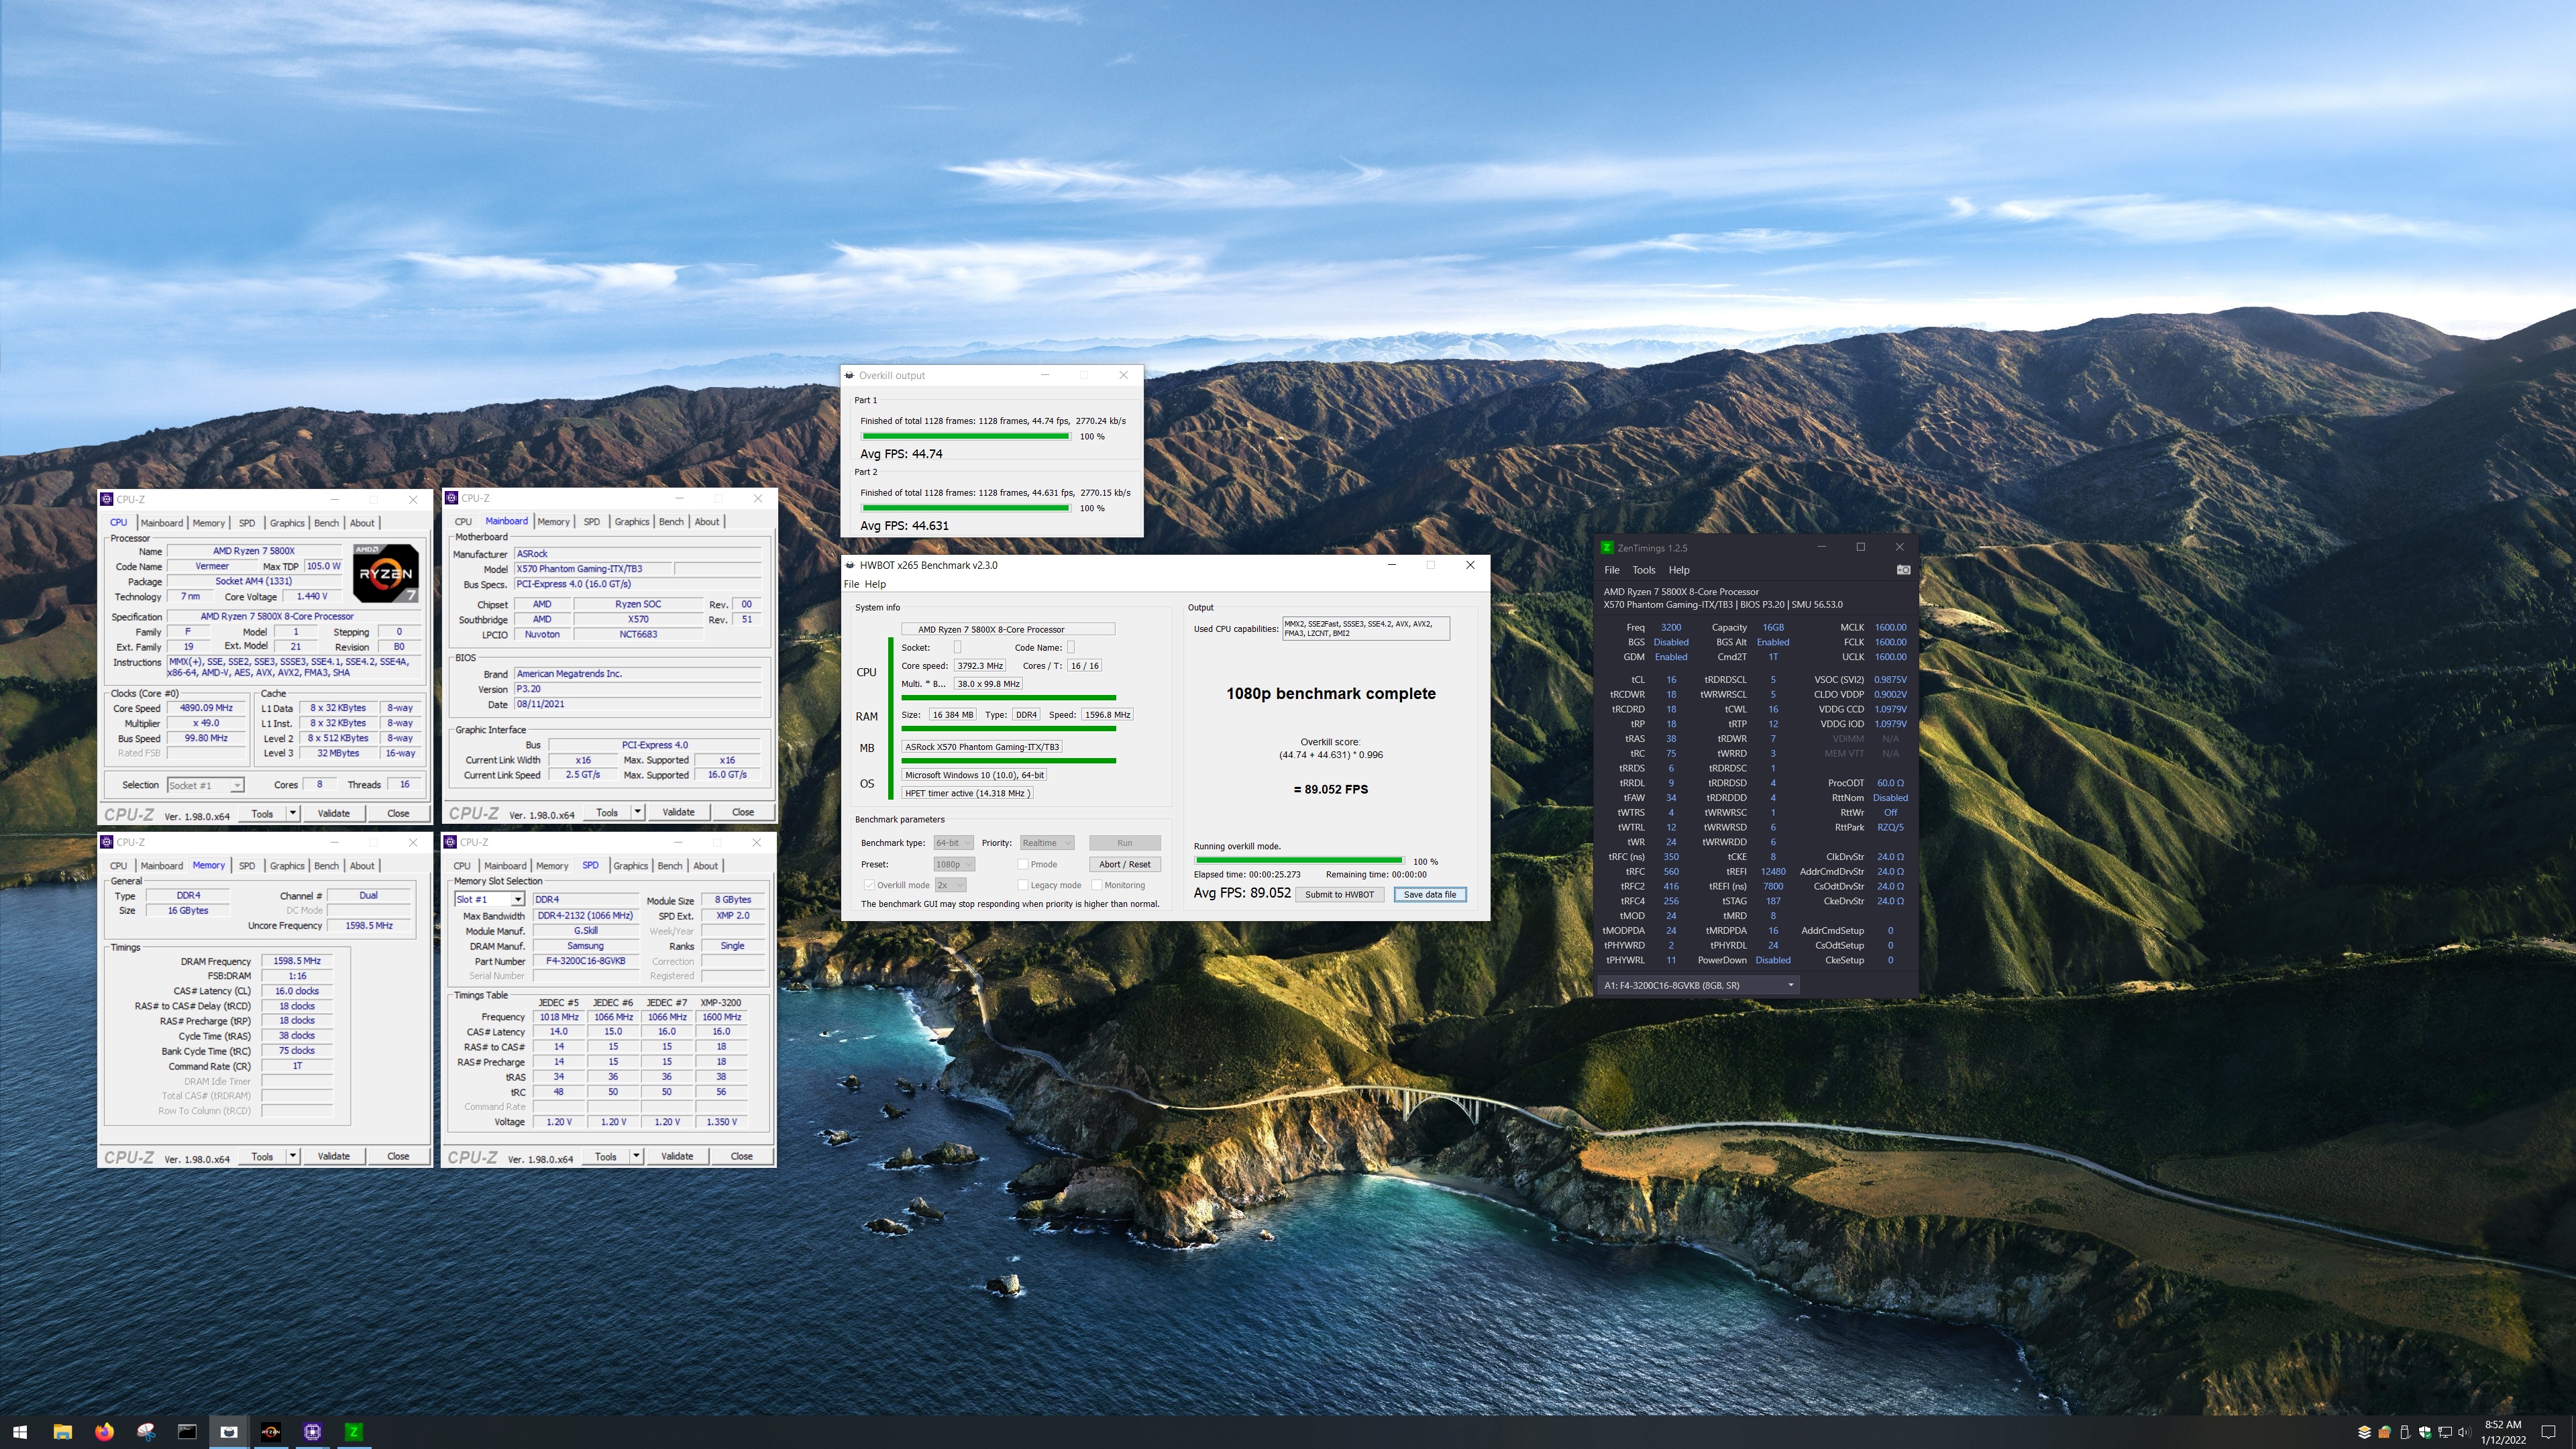Click the HWBOT x265 title bar icon

tap(850, 565)
